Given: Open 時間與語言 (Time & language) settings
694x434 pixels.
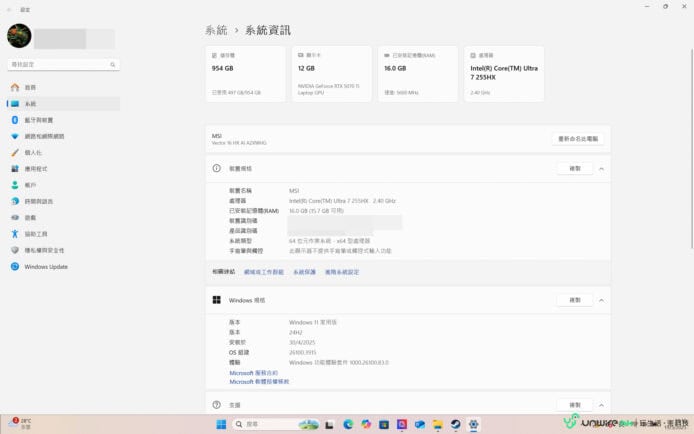Looking at the screenshot, I should coord(38,201).
